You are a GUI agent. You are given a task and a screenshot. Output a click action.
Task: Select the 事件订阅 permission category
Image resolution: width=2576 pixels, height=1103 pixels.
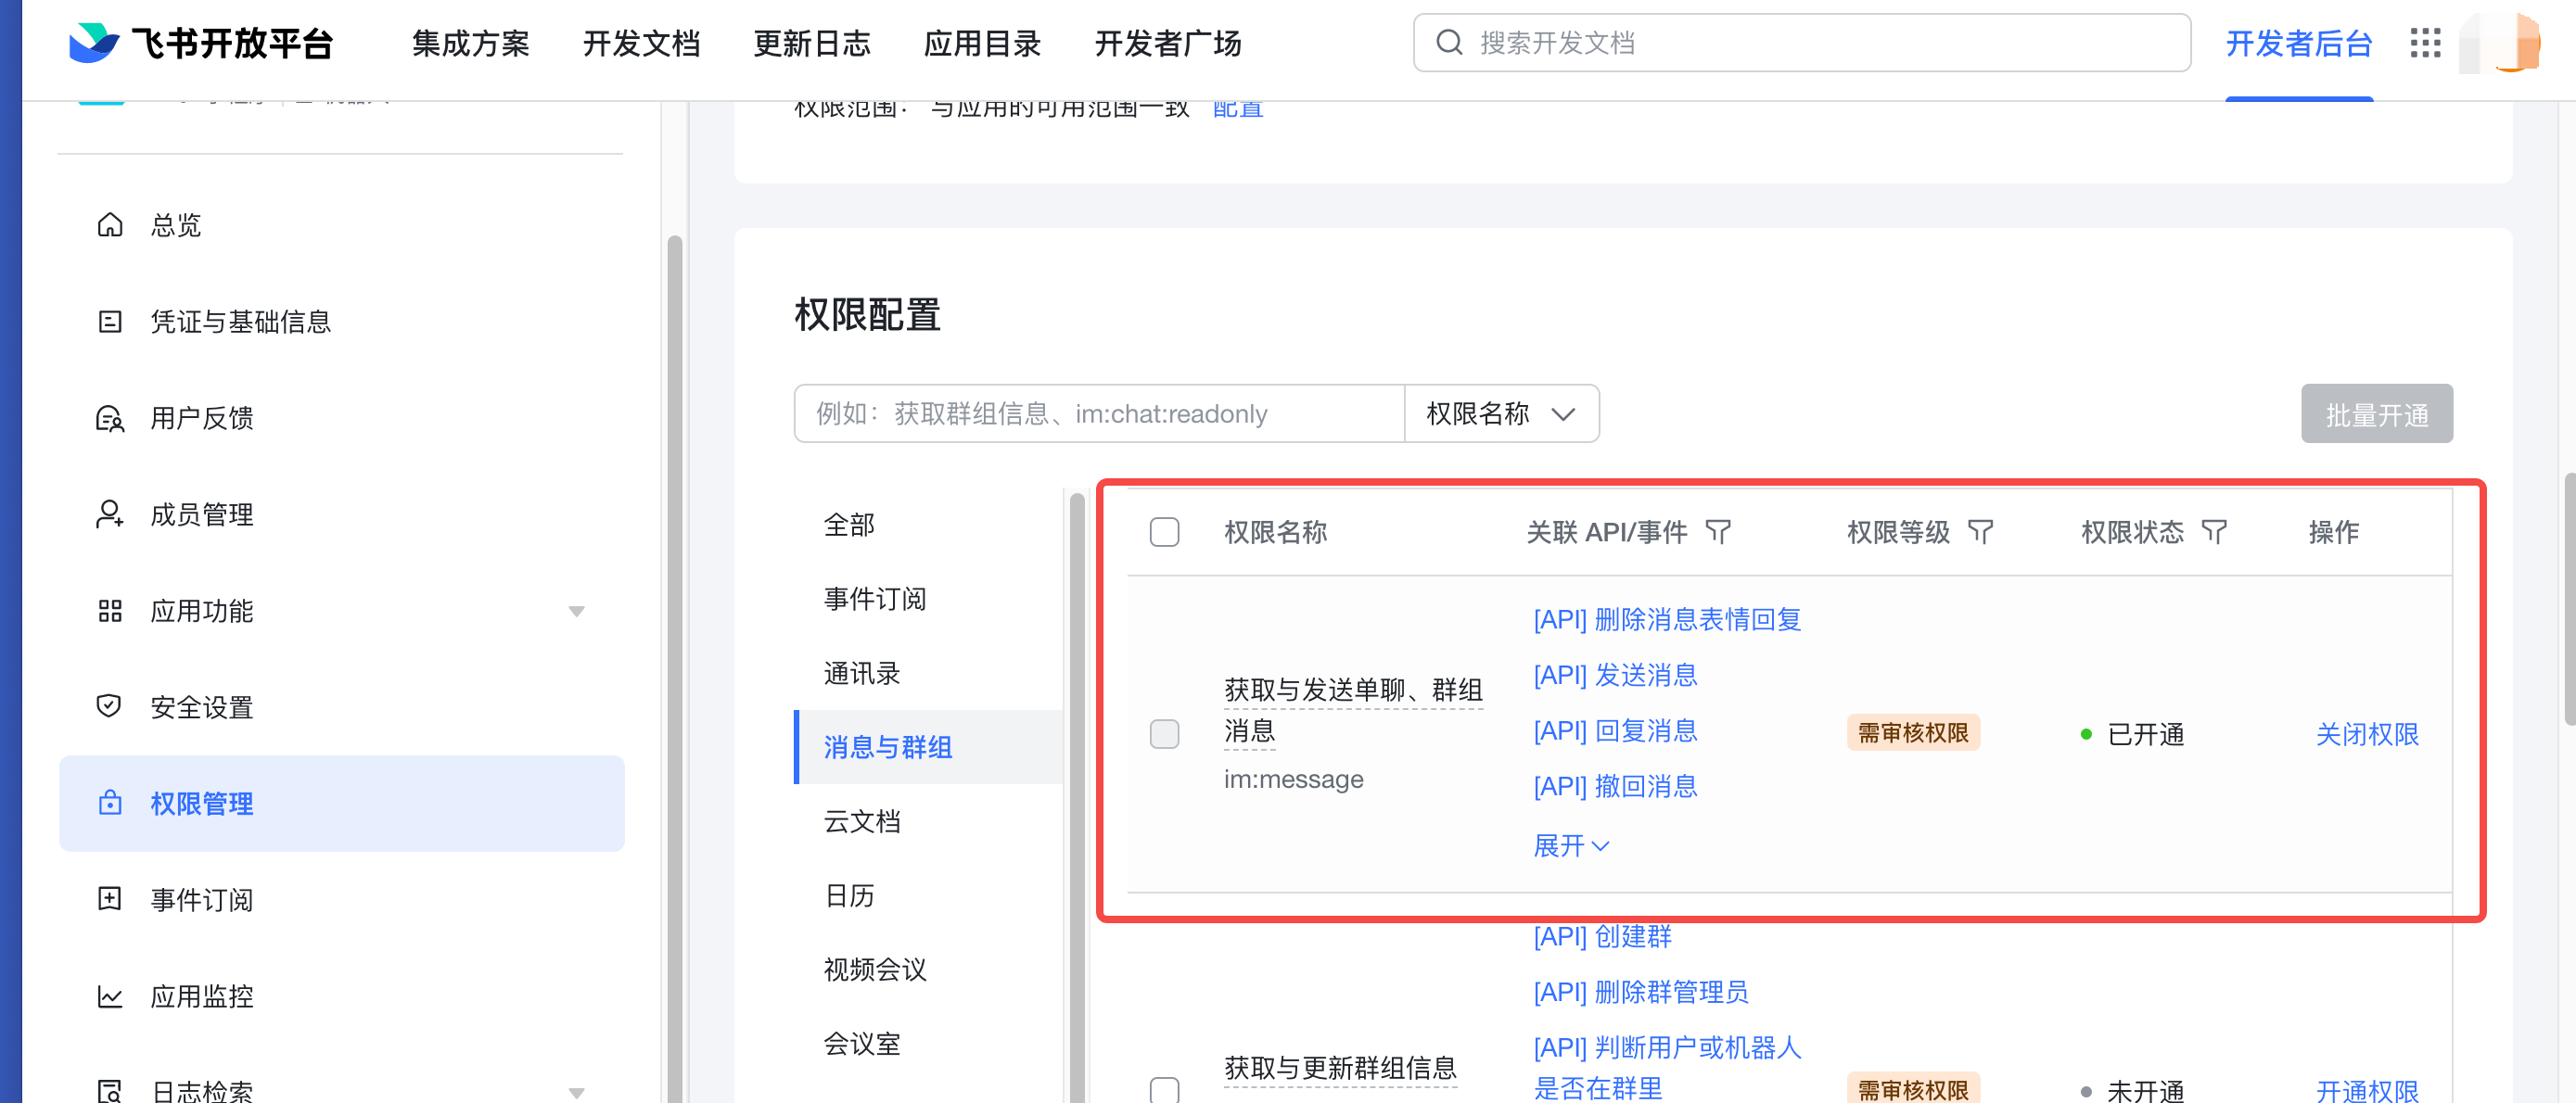(x=928, y=599)
